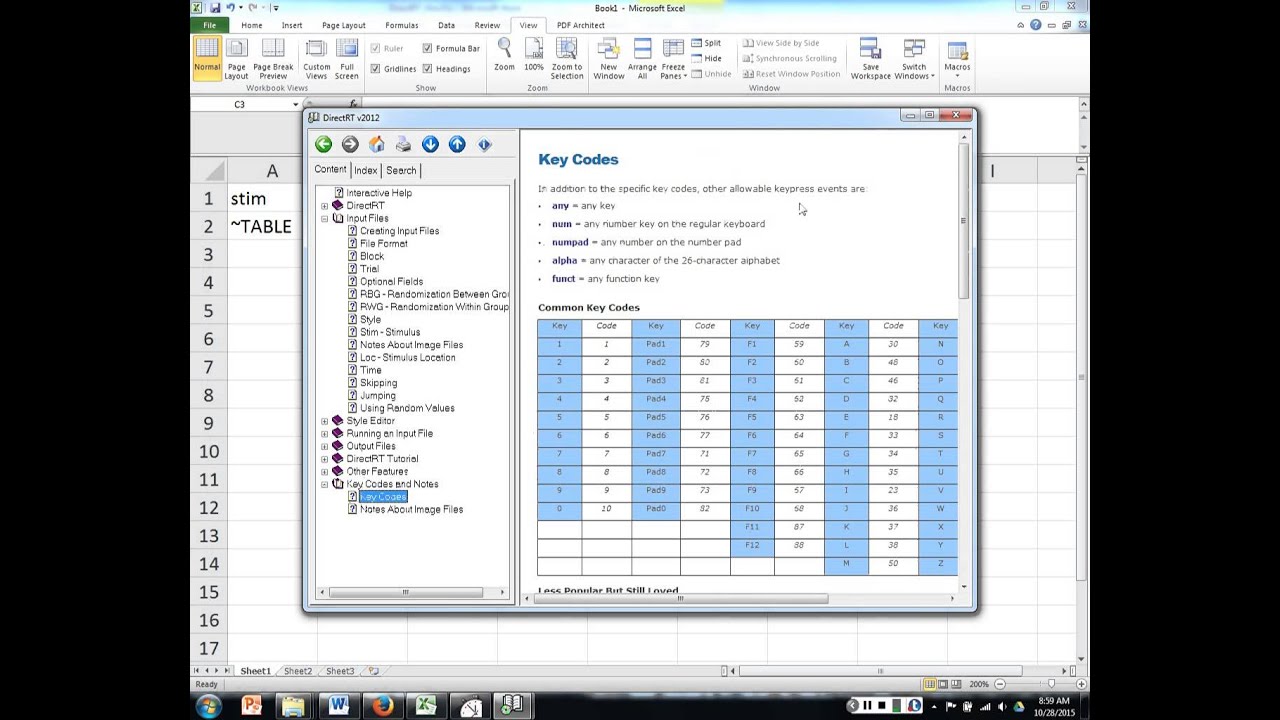Viewport: 1280px width, 720px height.
Task: Click the help tree horizontal scrollbar
Action: (405, 592)
